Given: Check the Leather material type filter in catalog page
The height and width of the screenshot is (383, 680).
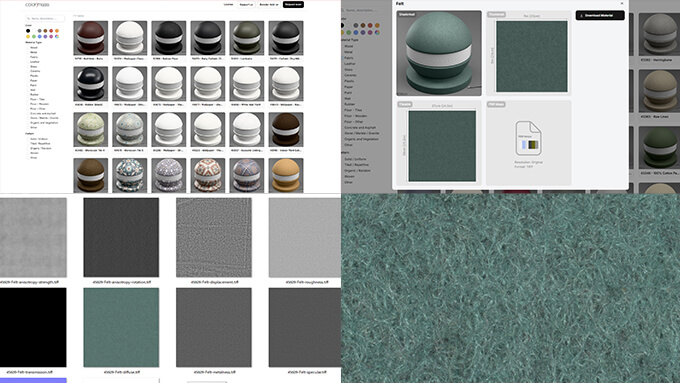Looking at the screenshot, I should click(33, 62).
